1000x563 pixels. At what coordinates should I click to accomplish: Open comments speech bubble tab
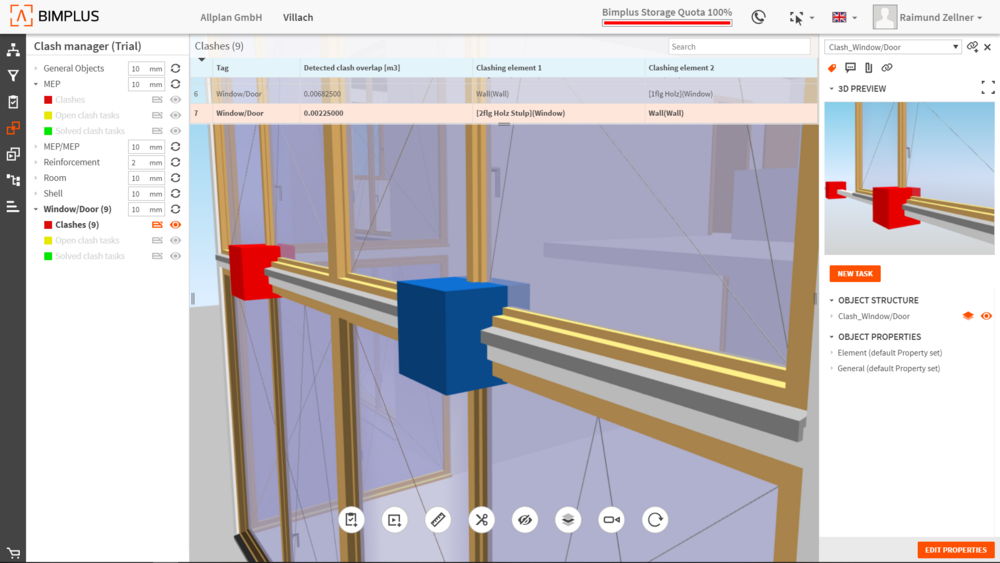click(850, 68)
